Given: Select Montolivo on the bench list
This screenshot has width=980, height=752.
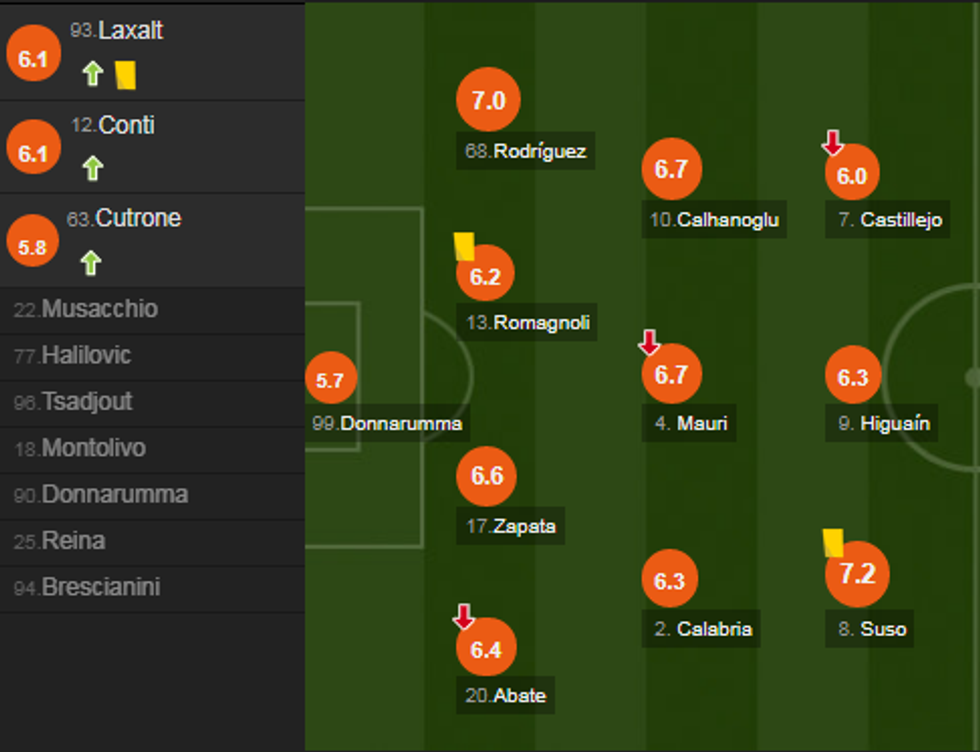Looking at the screenshot, I should (x=93, y=448).
